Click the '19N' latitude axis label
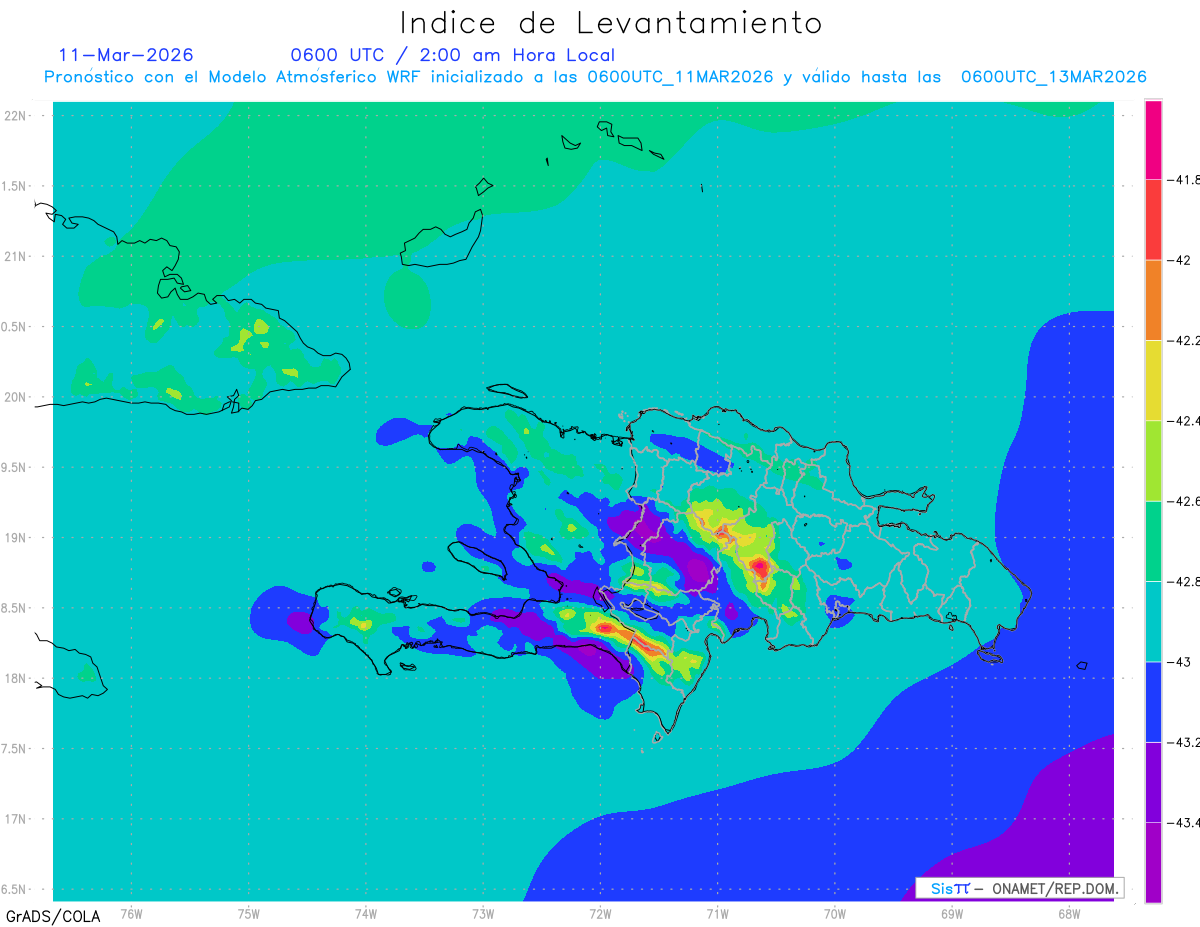1200x927 pixels. point(17,537)
